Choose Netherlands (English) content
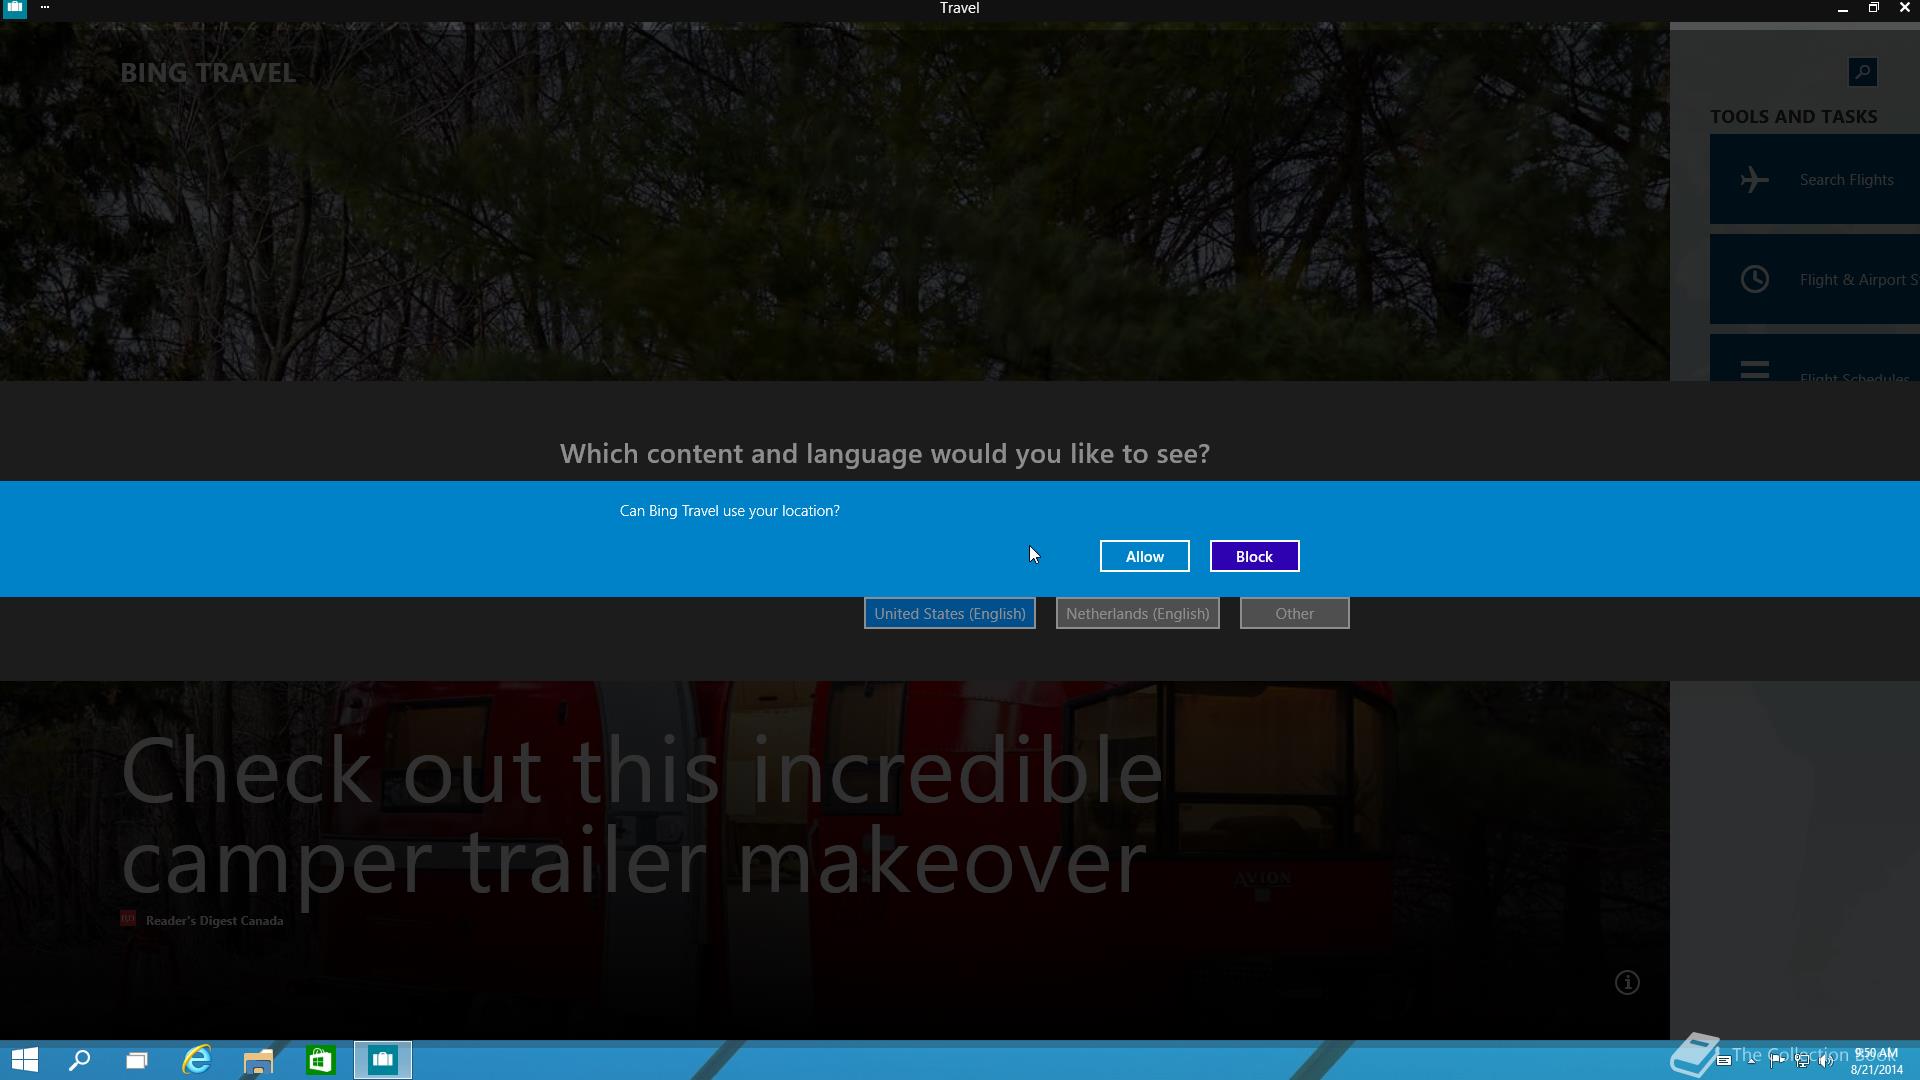1920x1080 pixels. pos(1137,613)
